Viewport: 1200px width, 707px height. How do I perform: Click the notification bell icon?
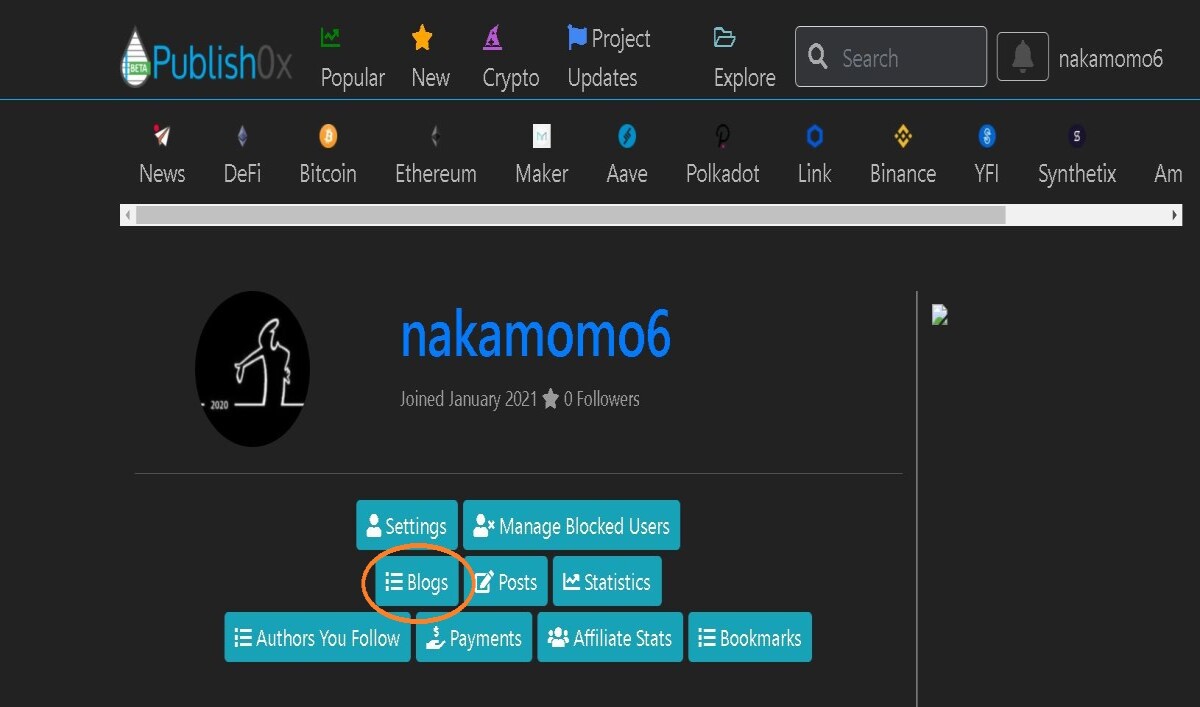[x=1022, y=57]
